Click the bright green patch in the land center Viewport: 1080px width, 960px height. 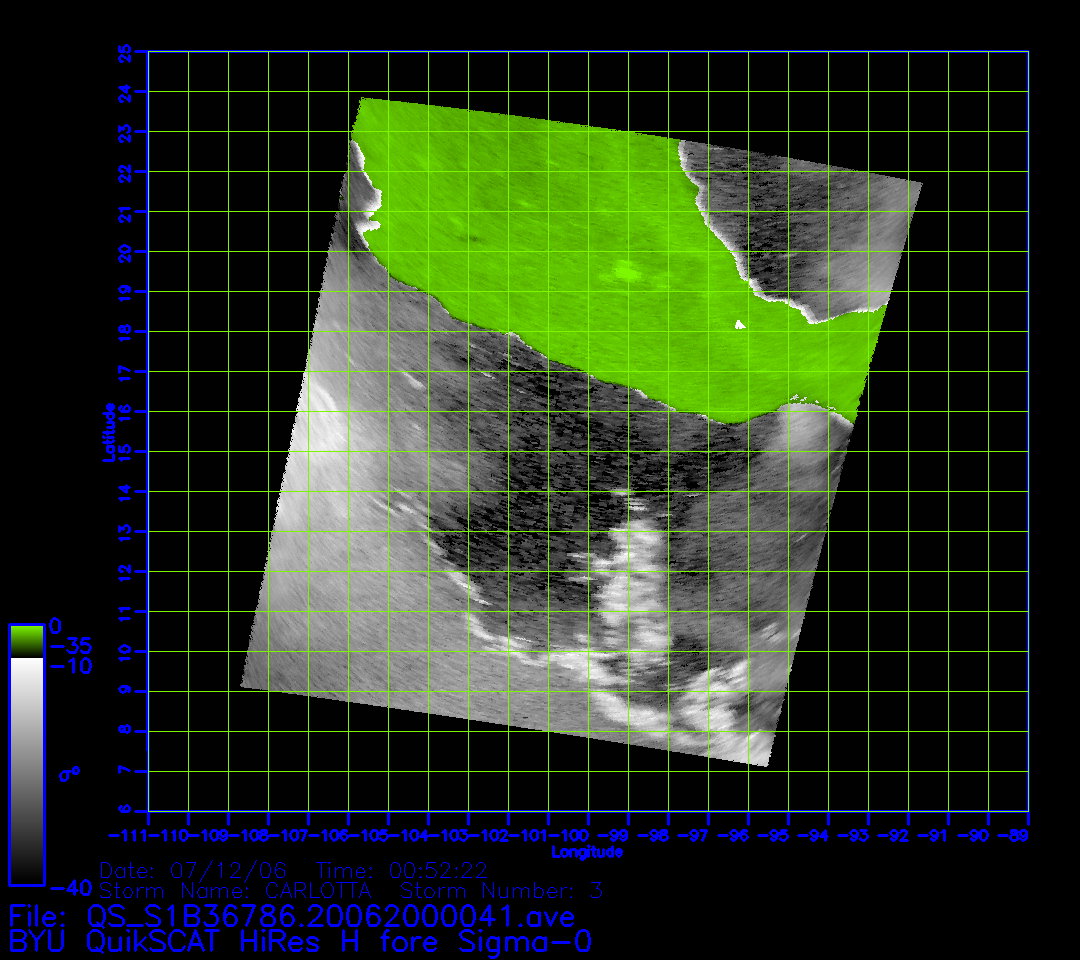[x=627, y=271]
